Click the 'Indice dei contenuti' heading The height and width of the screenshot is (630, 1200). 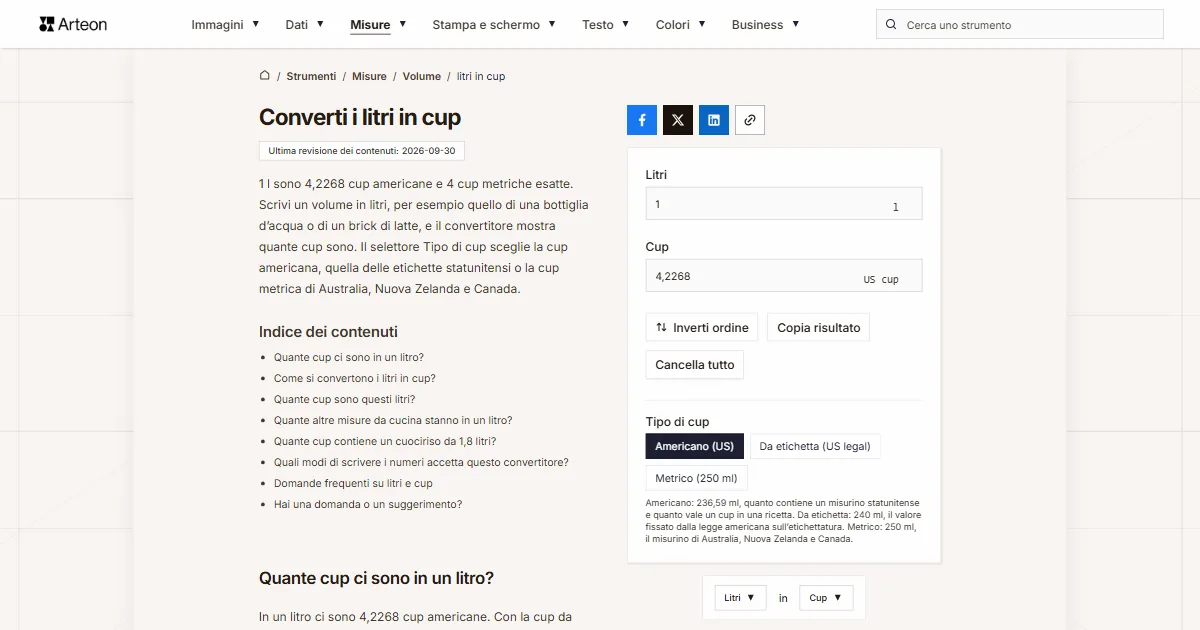pyautogui.click(x=328, y=332)
